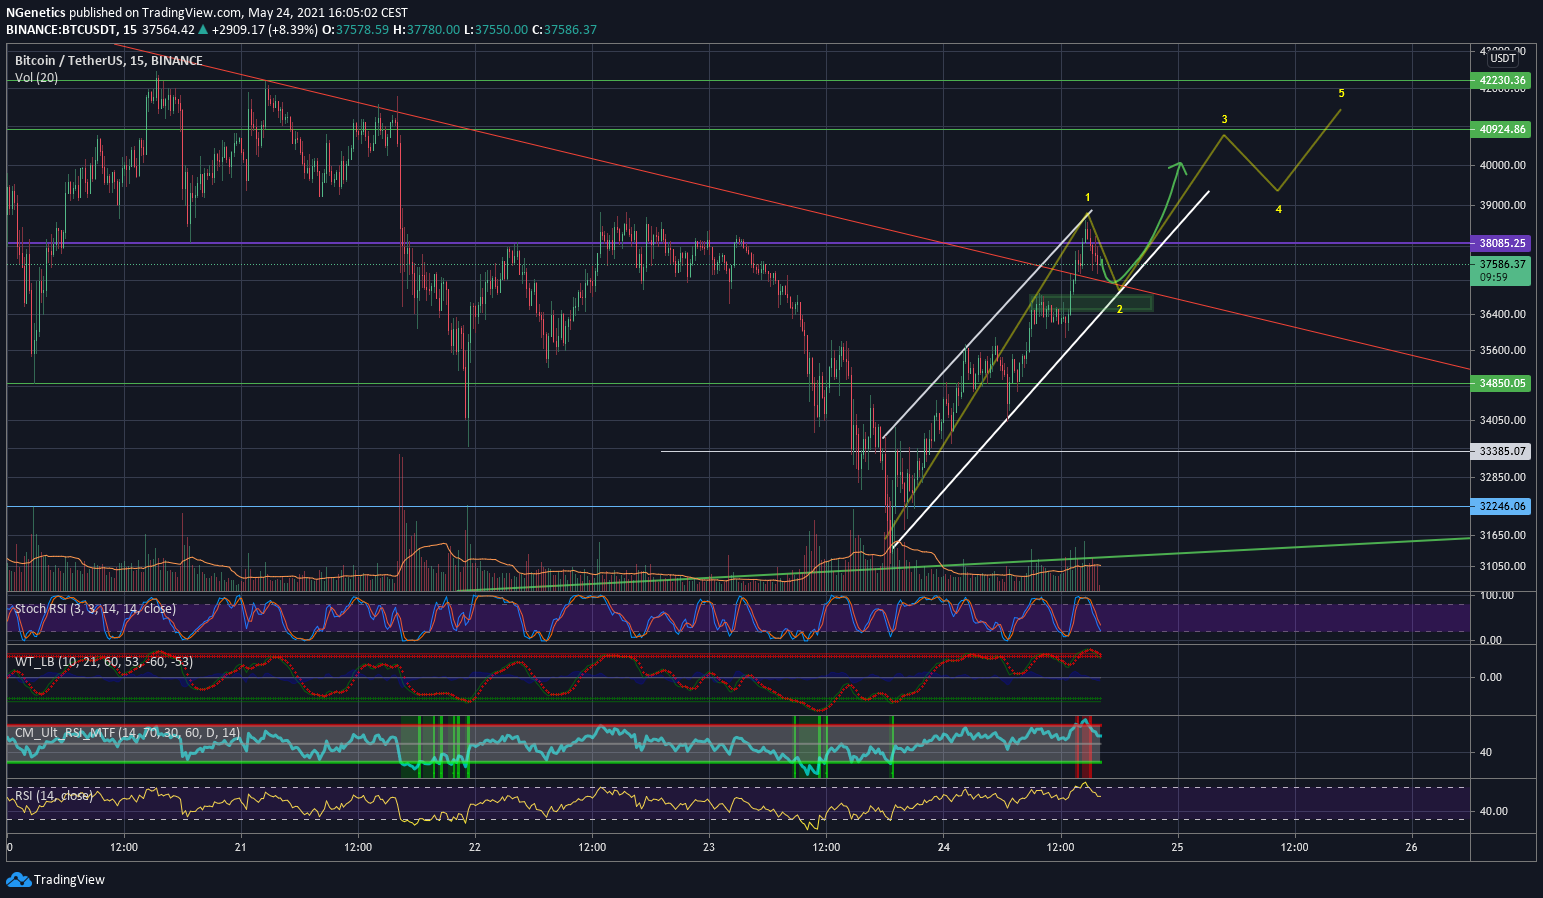Click the 31050.00 price scale tick
This screenshot has width=1543, height=898.
pos(1502,566)
